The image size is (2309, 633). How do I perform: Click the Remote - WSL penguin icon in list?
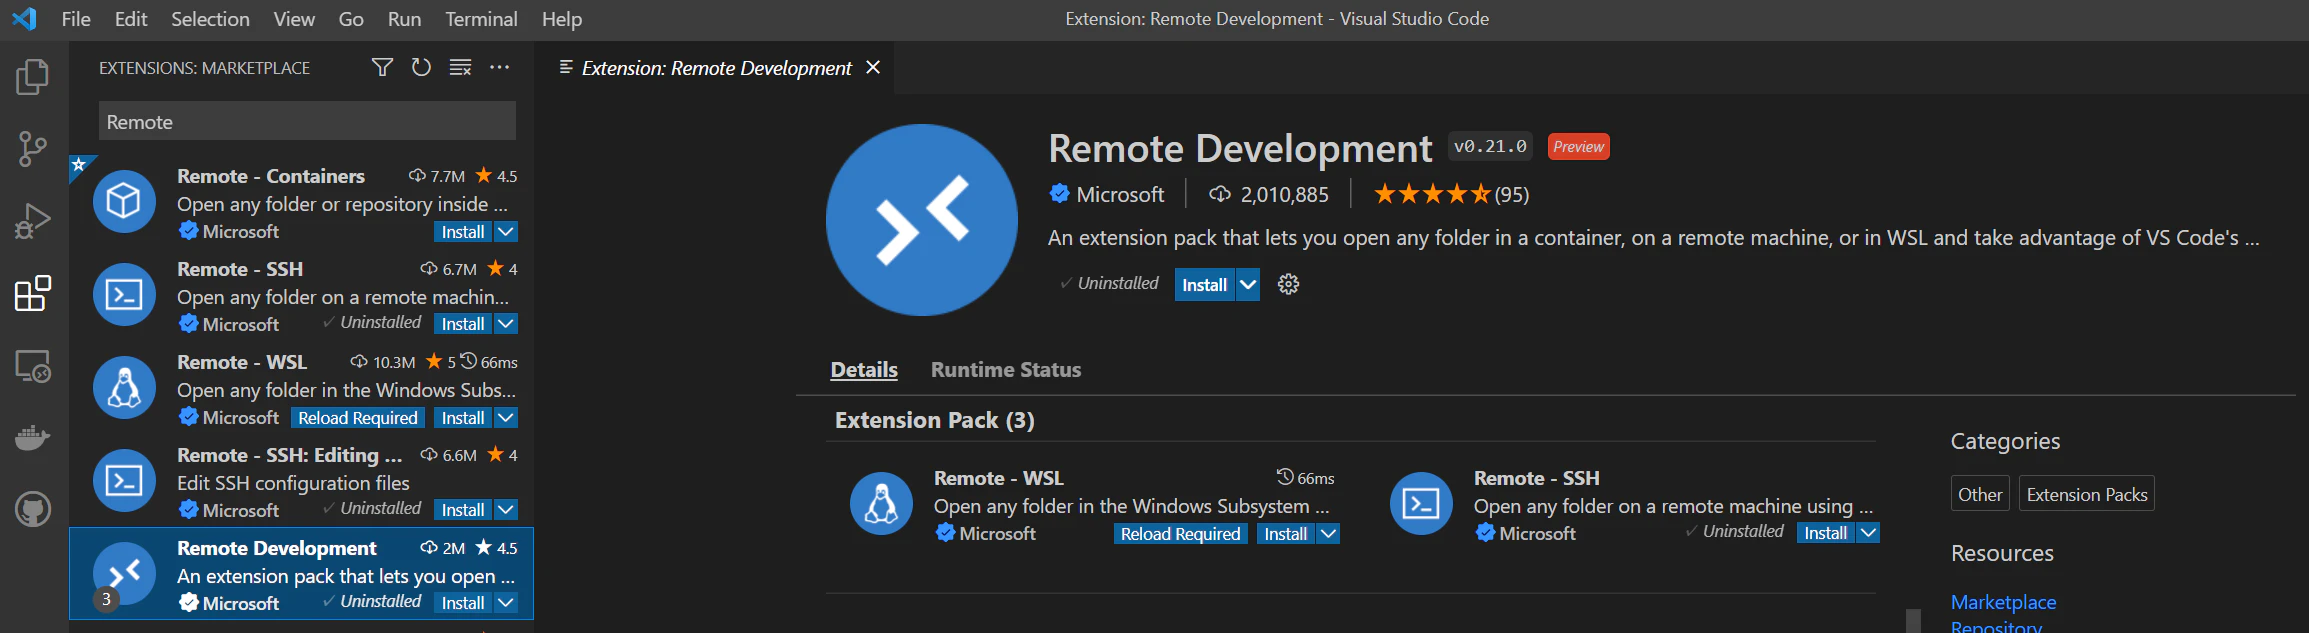124,387
